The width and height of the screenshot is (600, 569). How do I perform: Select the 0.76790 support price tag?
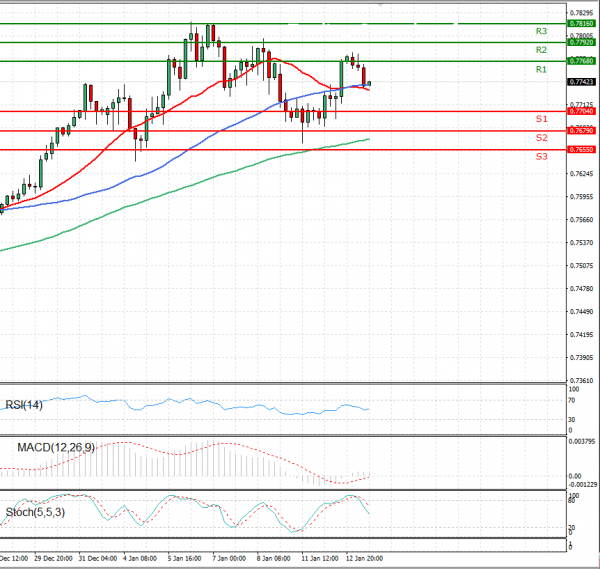[x=582, y=131]
